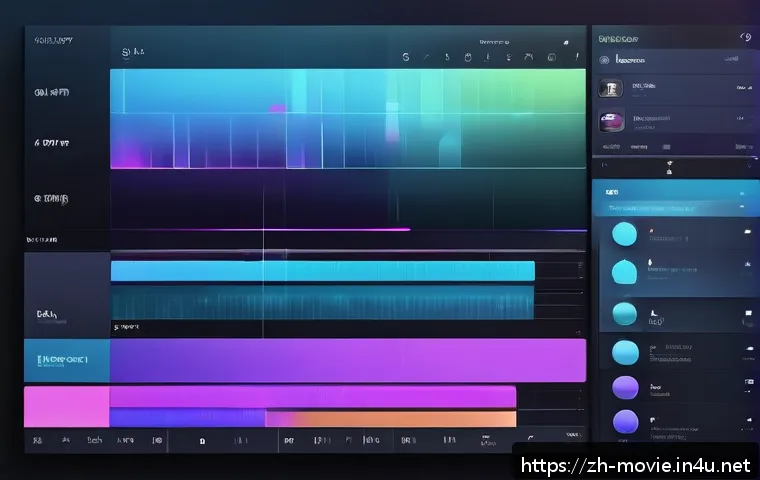Select the upper purple circle in the list
Screen dimensions: 760x480
tap(625, 387)
